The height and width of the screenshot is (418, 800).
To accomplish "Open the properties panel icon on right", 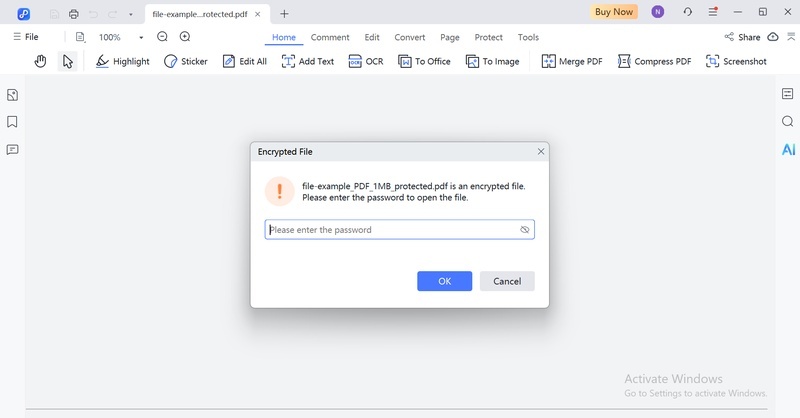I will pyautogui.click(x=788, y=93).
